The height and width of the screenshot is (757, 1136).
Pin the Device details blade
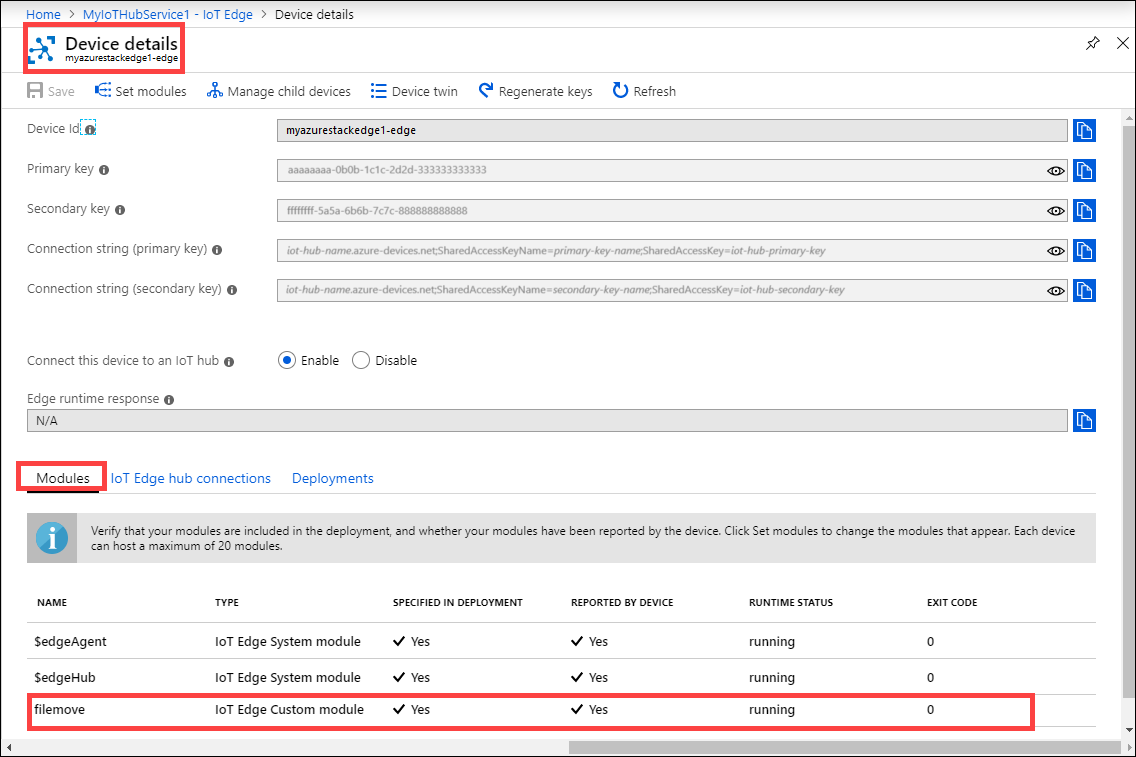pyautogui.click(x=1092, y=44)
